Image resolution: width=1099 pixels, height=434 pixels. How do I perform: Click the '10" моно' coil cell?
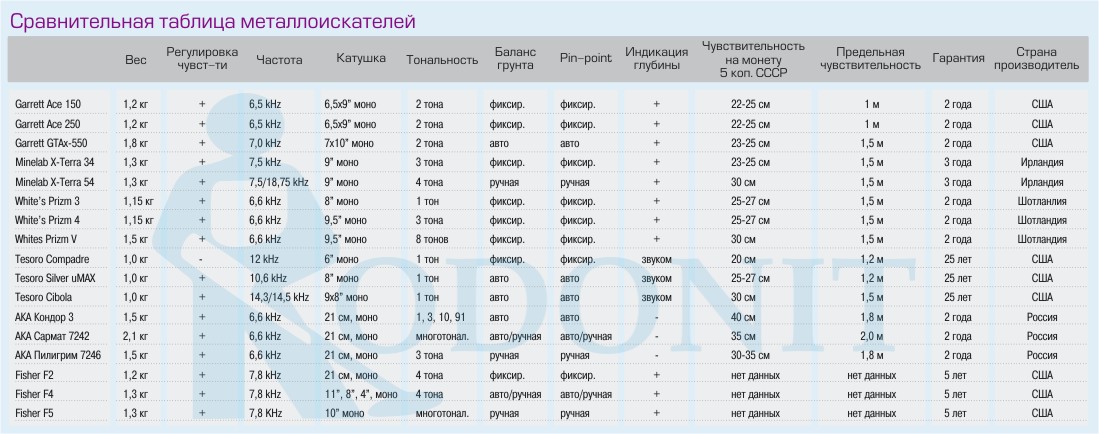pos(344,414)
